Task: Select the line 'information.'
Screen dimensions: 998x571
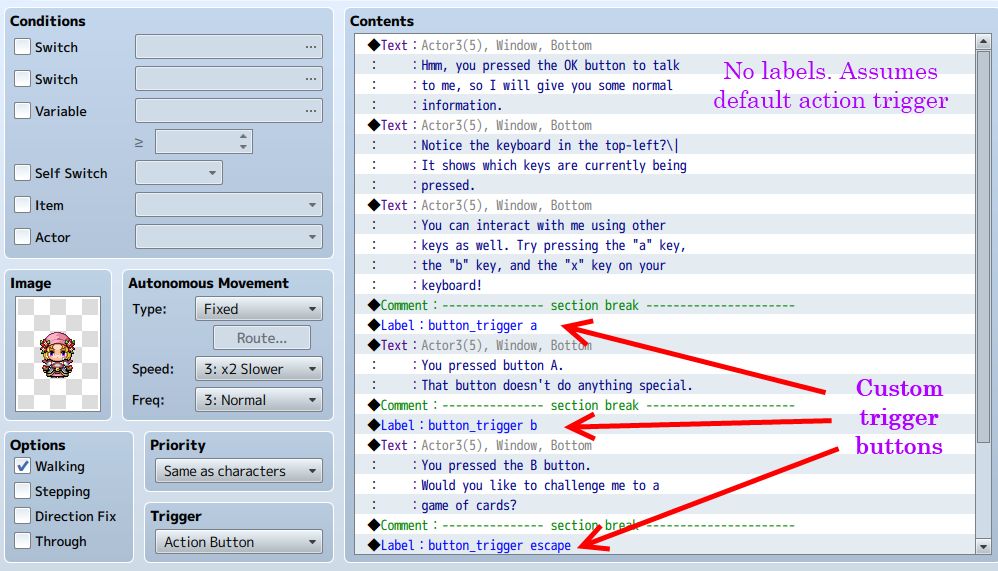Action: [x=664, y=105]
